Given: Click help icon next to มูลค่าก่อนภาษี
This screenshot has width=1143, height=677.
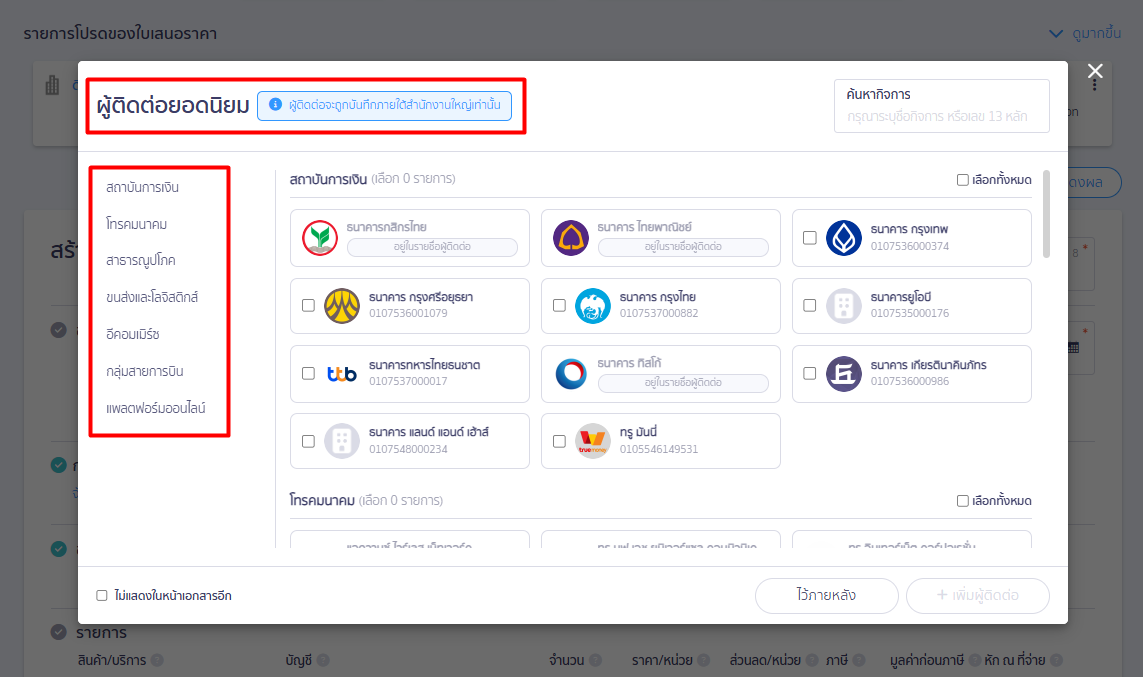Looking at the screenshot, I should tap(973, 660).
